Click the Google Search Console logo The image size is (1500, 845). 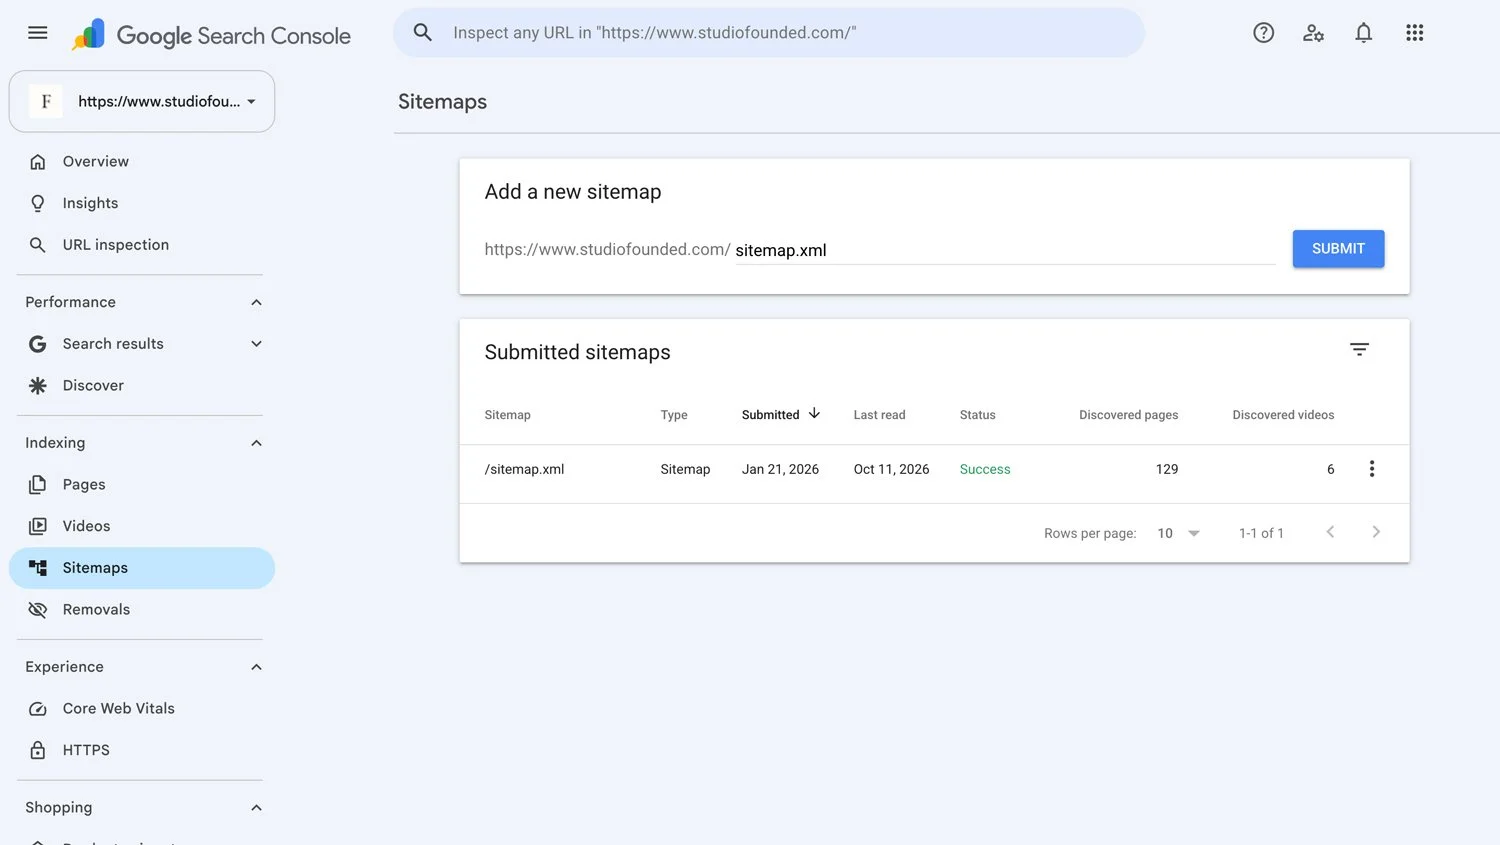(211, 35)
